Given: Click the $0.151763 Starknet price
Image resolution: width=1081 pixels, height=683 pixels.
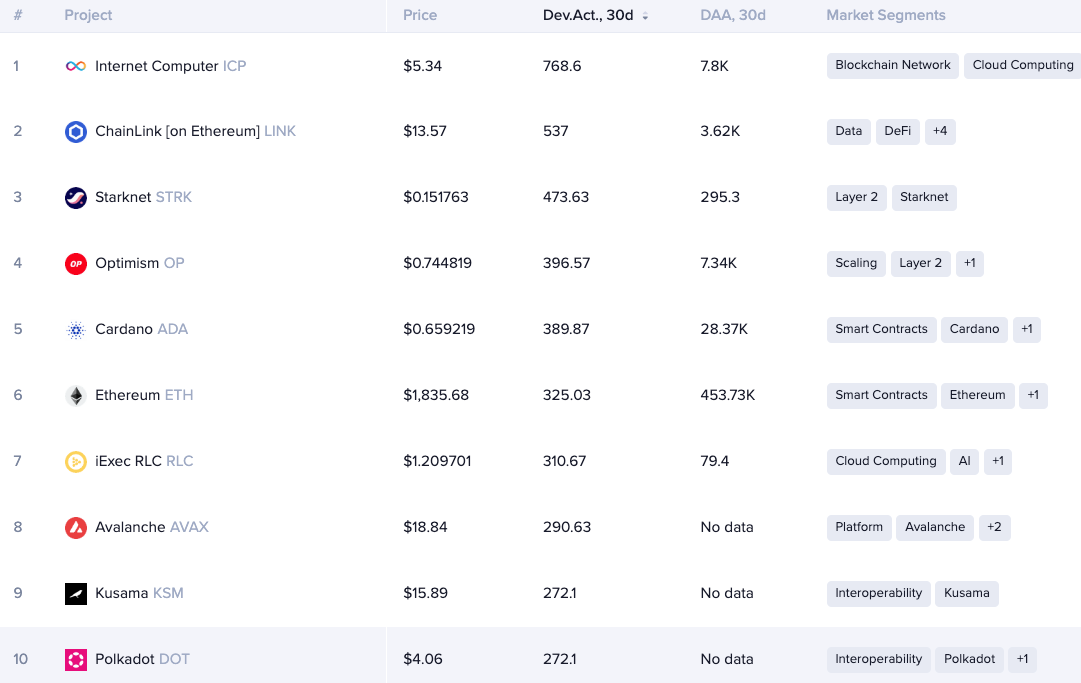Looking at the screenshot, I should pyautogui.click(x=436, y=197).
